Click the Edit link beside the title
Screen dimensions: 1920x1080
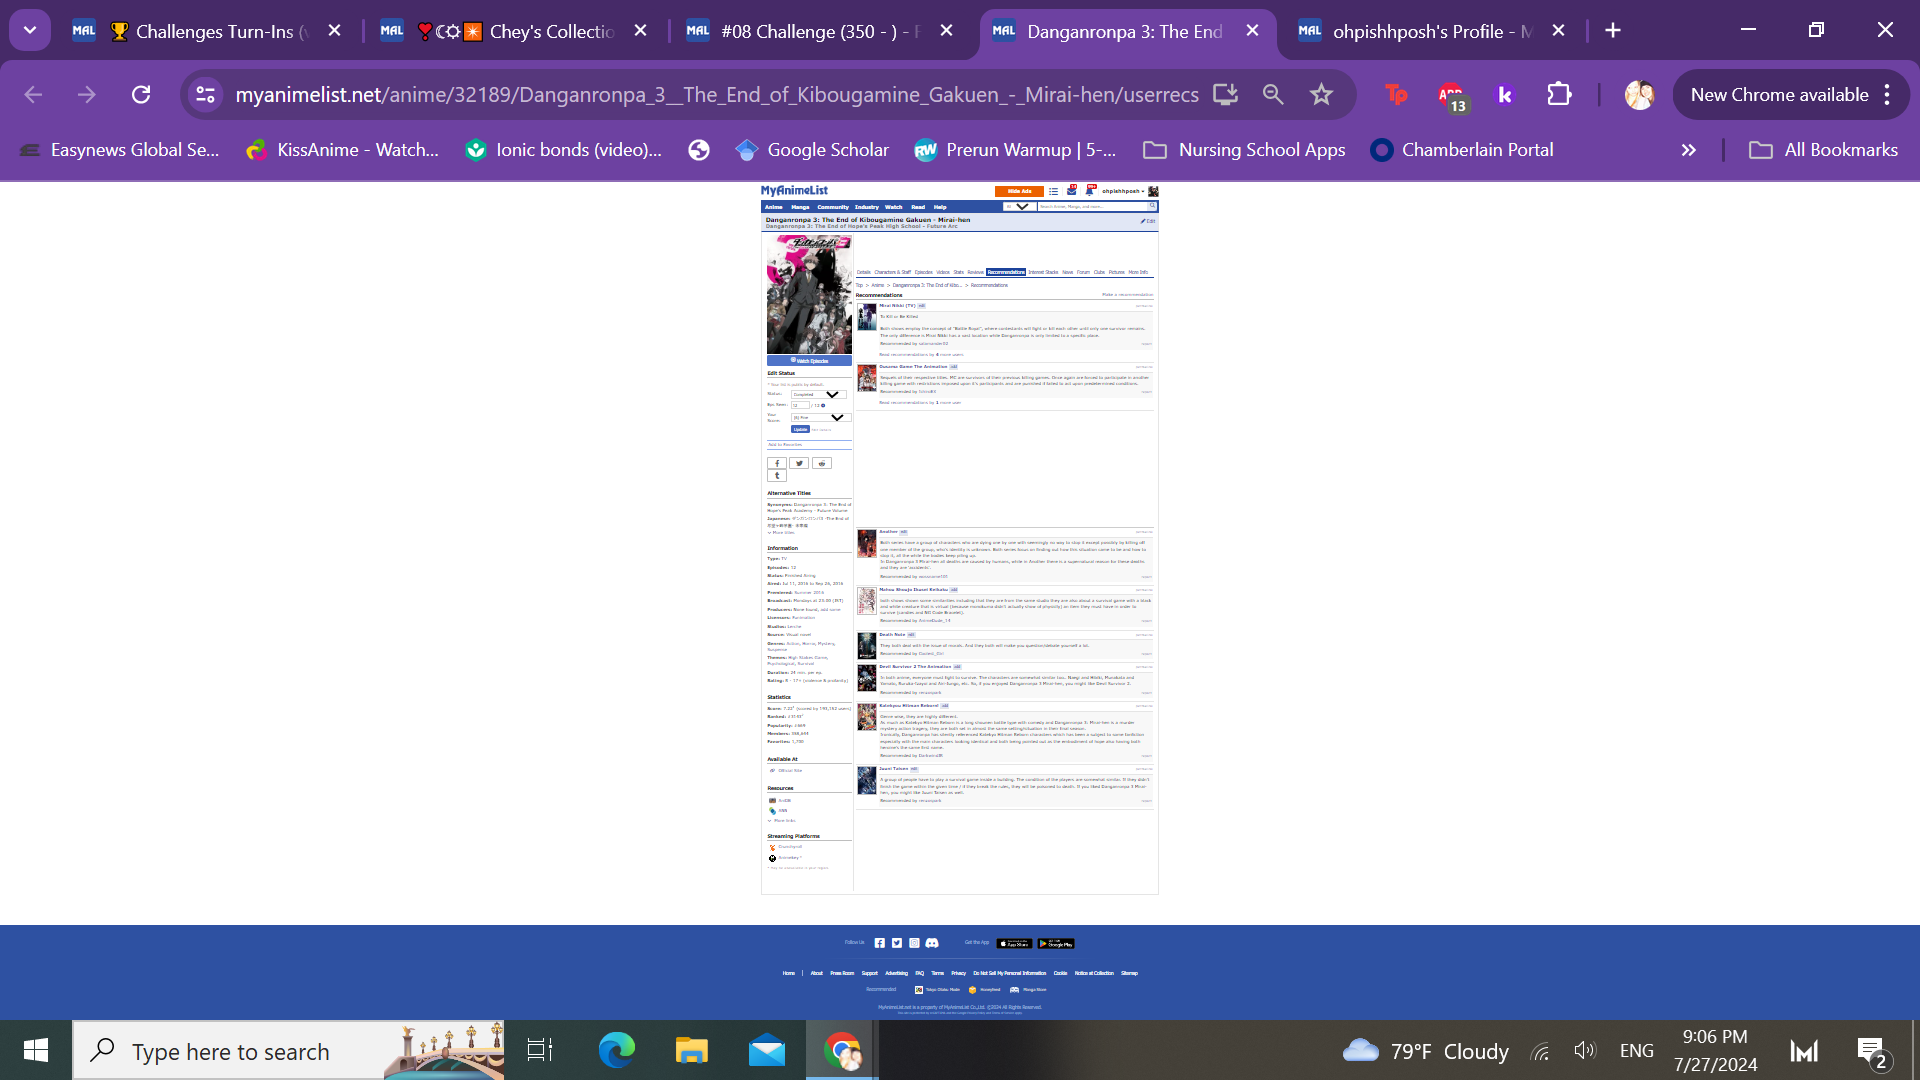1148,221
